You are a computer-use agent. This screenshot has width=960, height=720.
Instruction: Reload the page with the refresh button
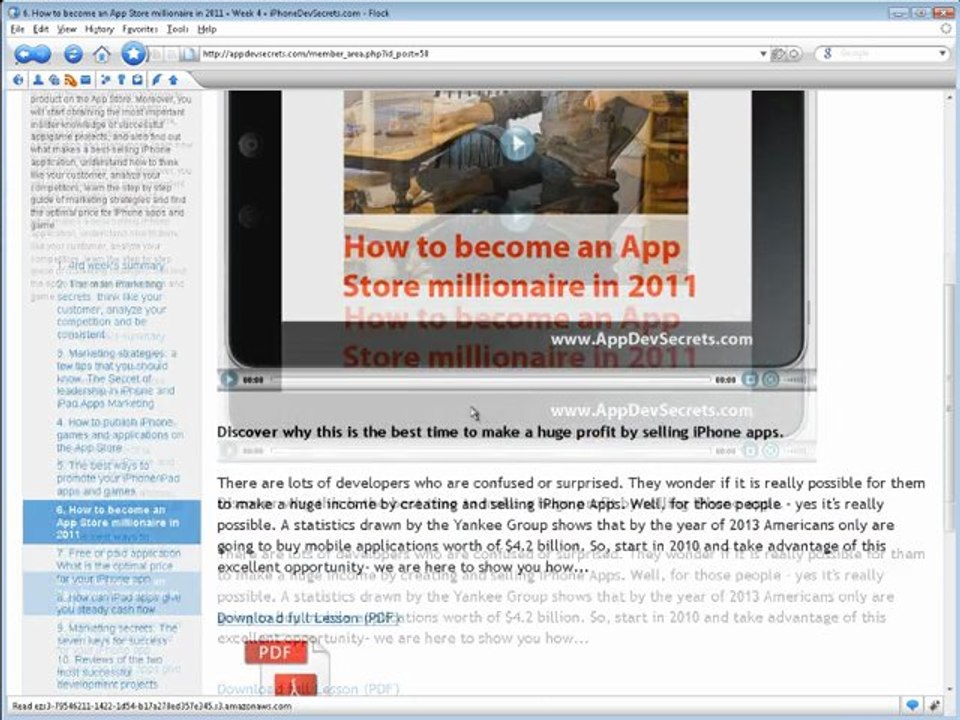click(x=73, y=54)
